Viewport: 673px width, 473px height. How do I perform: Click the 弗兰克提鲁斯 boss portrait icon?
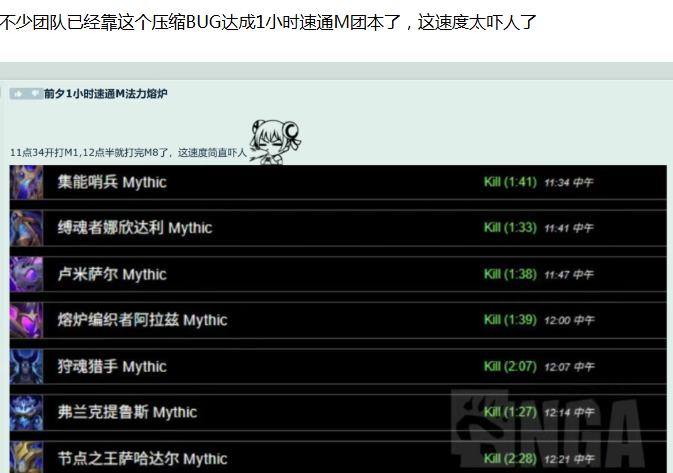click(27, 412)
